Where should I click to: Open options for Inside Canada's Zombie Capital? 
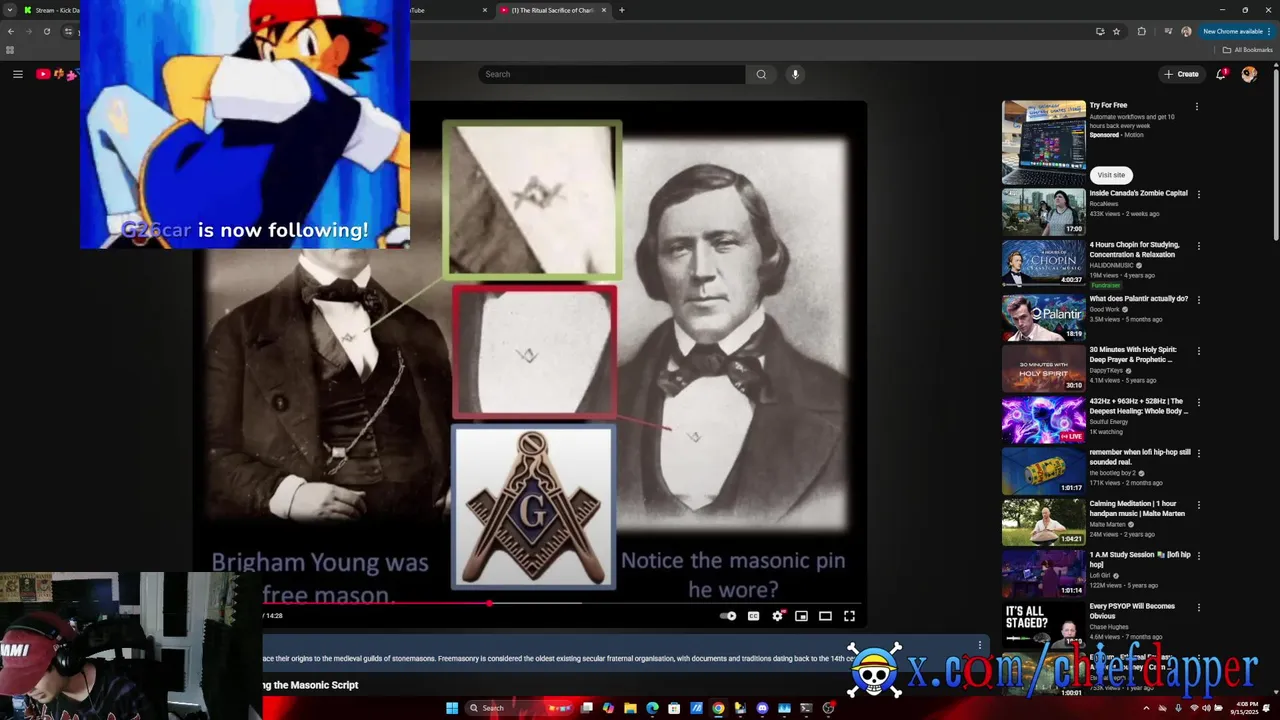coord(1199,194)
